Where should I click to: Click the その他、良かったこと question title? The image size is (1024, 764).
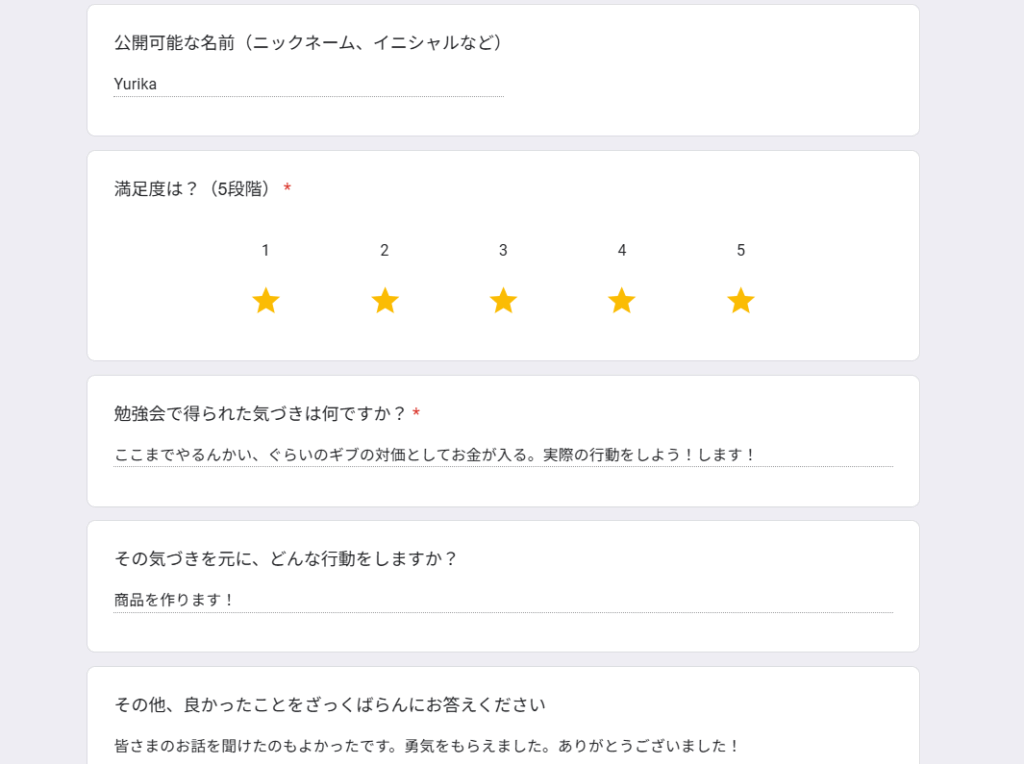point(330,705)
